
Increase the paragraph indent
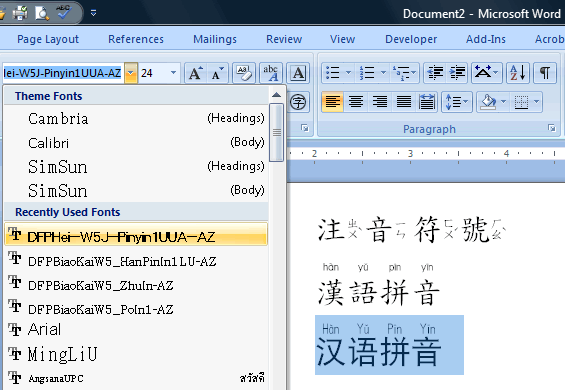[x=457, y=72]
